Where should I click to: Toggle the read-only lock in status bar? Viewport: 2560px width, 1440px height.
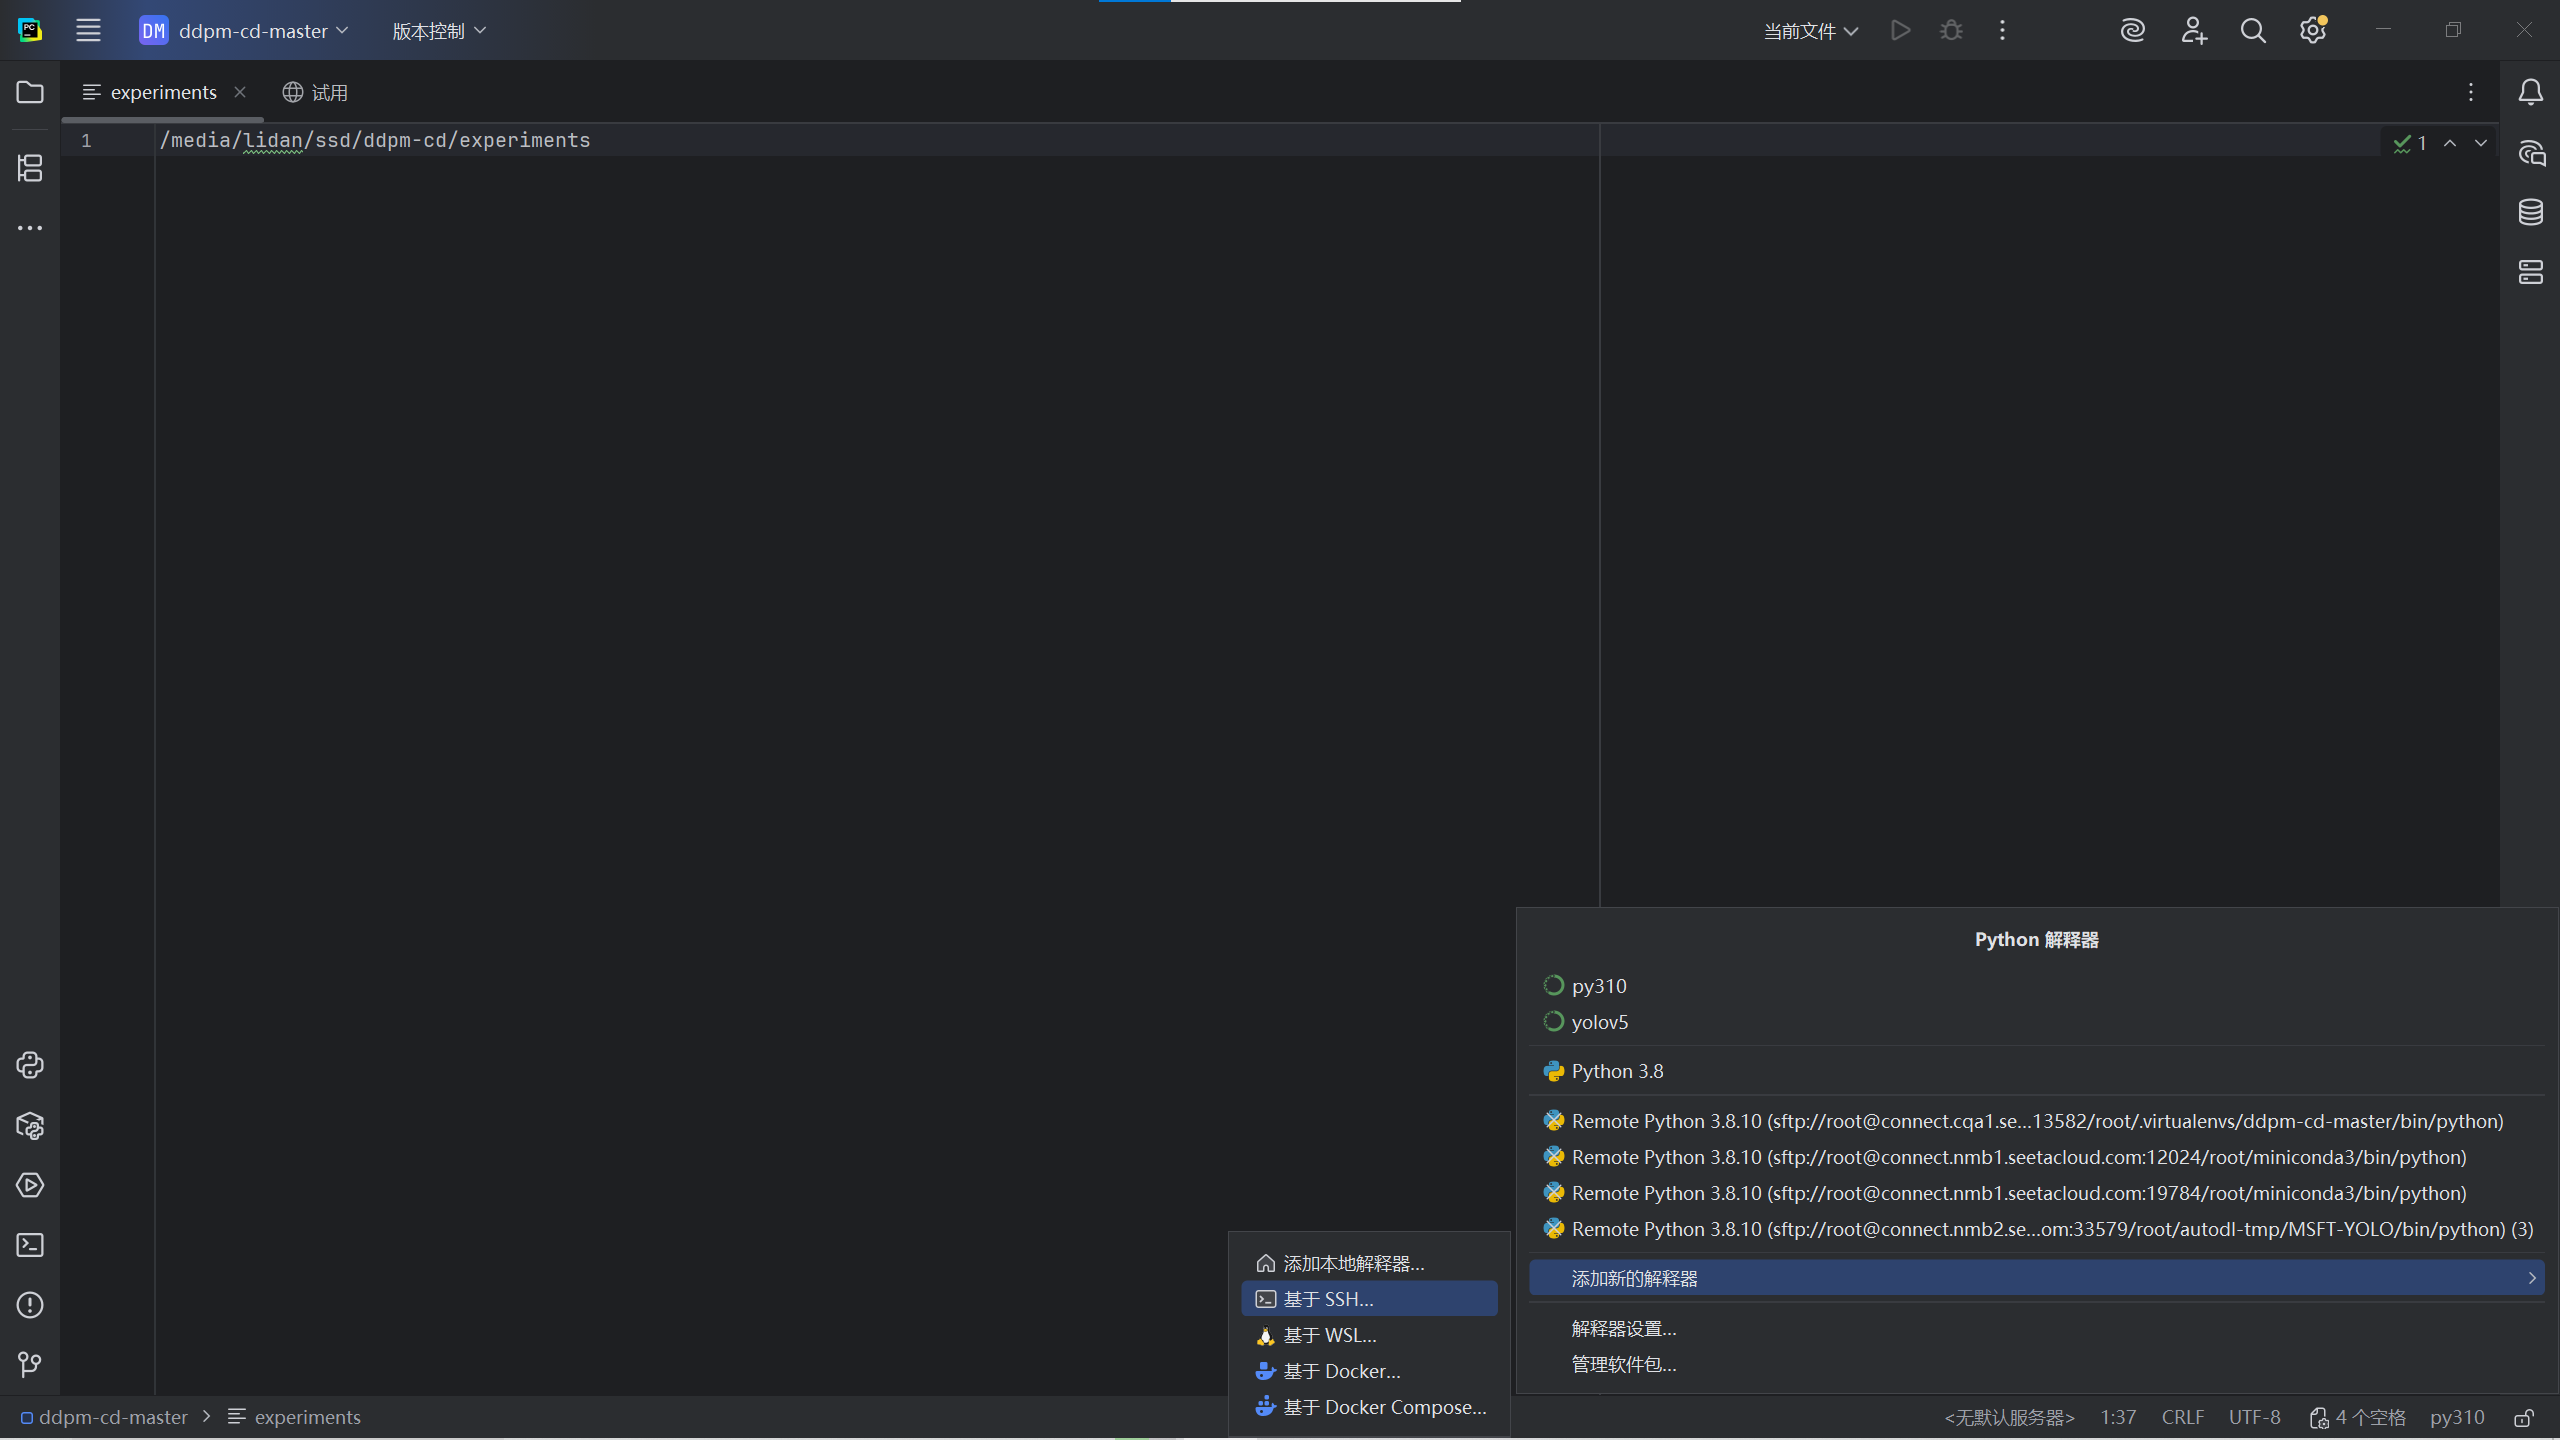(2524, 1417)
